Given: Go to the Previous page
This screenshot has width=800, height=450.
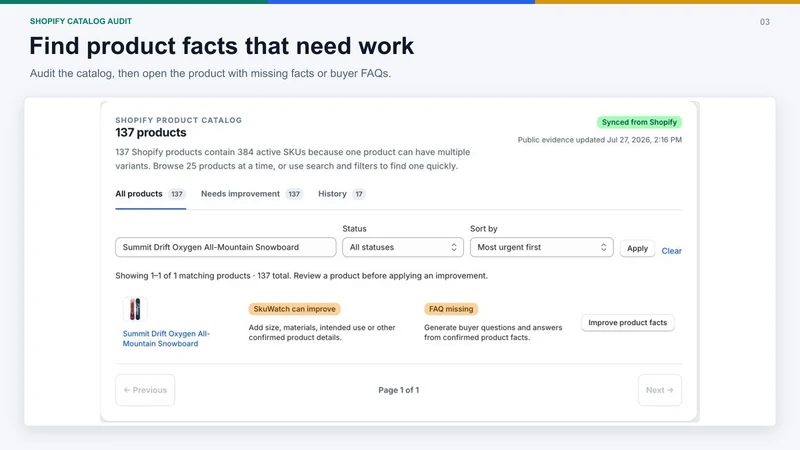Looking at the screenshot, I should coord(145,390).
